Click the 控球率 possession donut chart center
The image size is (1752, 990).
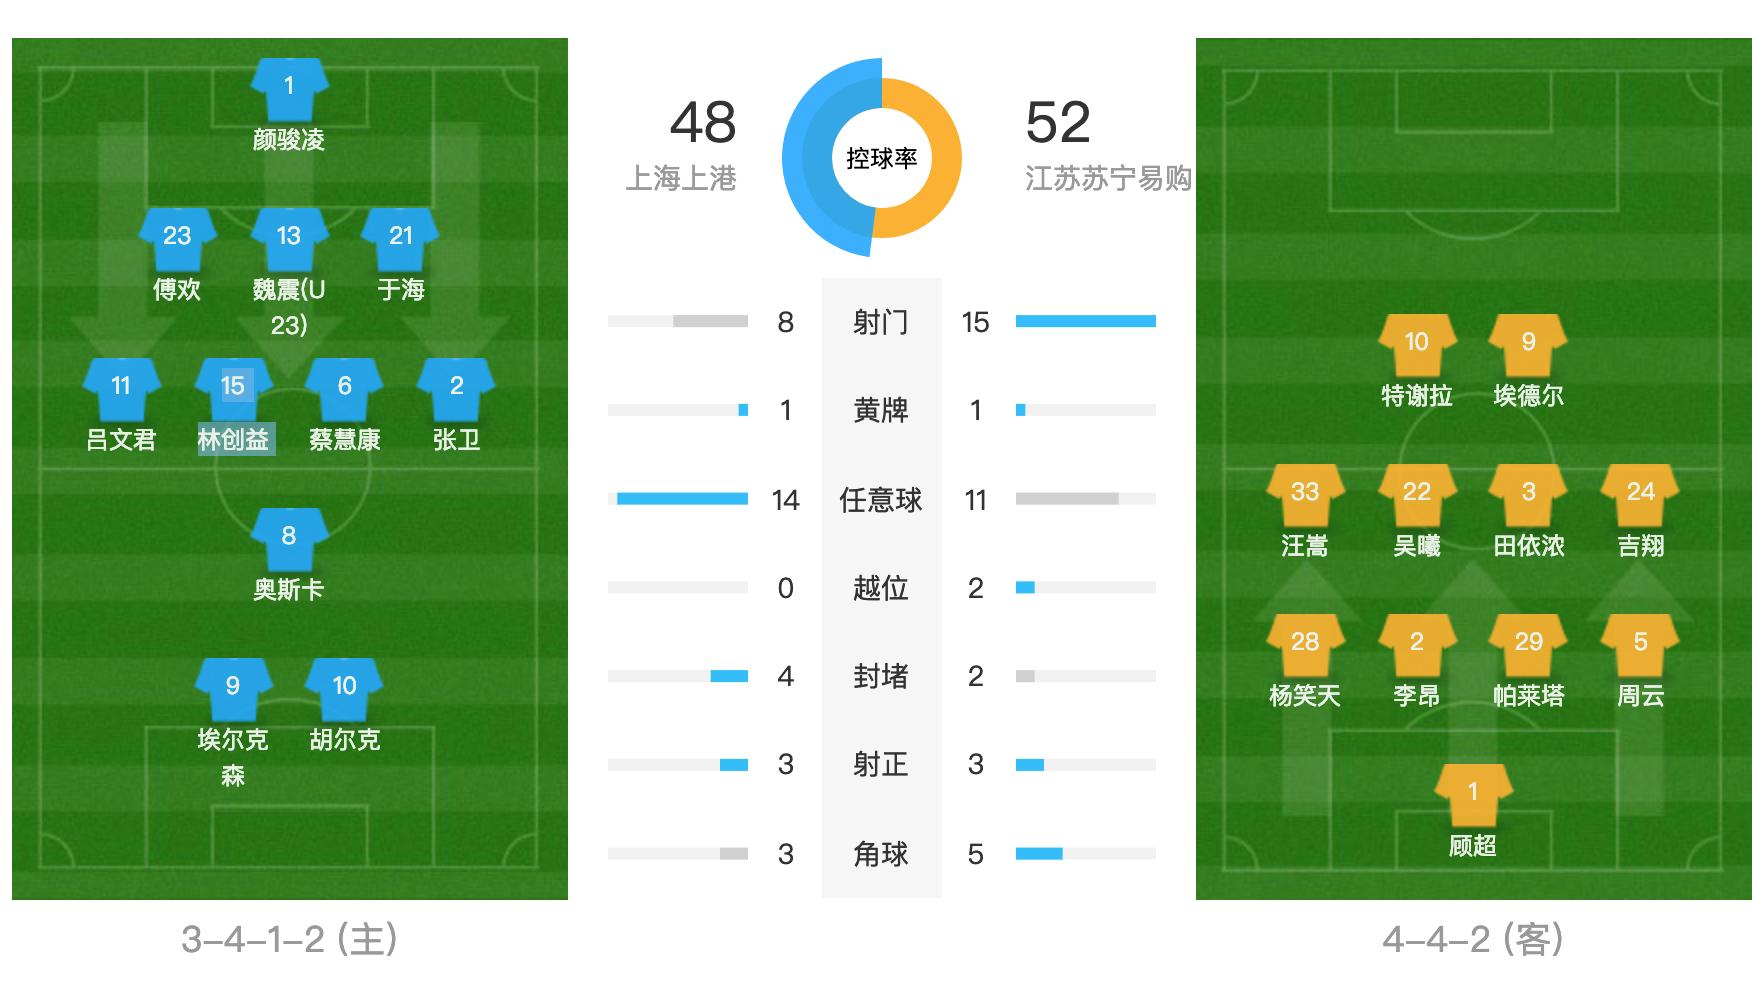point(881,158)
